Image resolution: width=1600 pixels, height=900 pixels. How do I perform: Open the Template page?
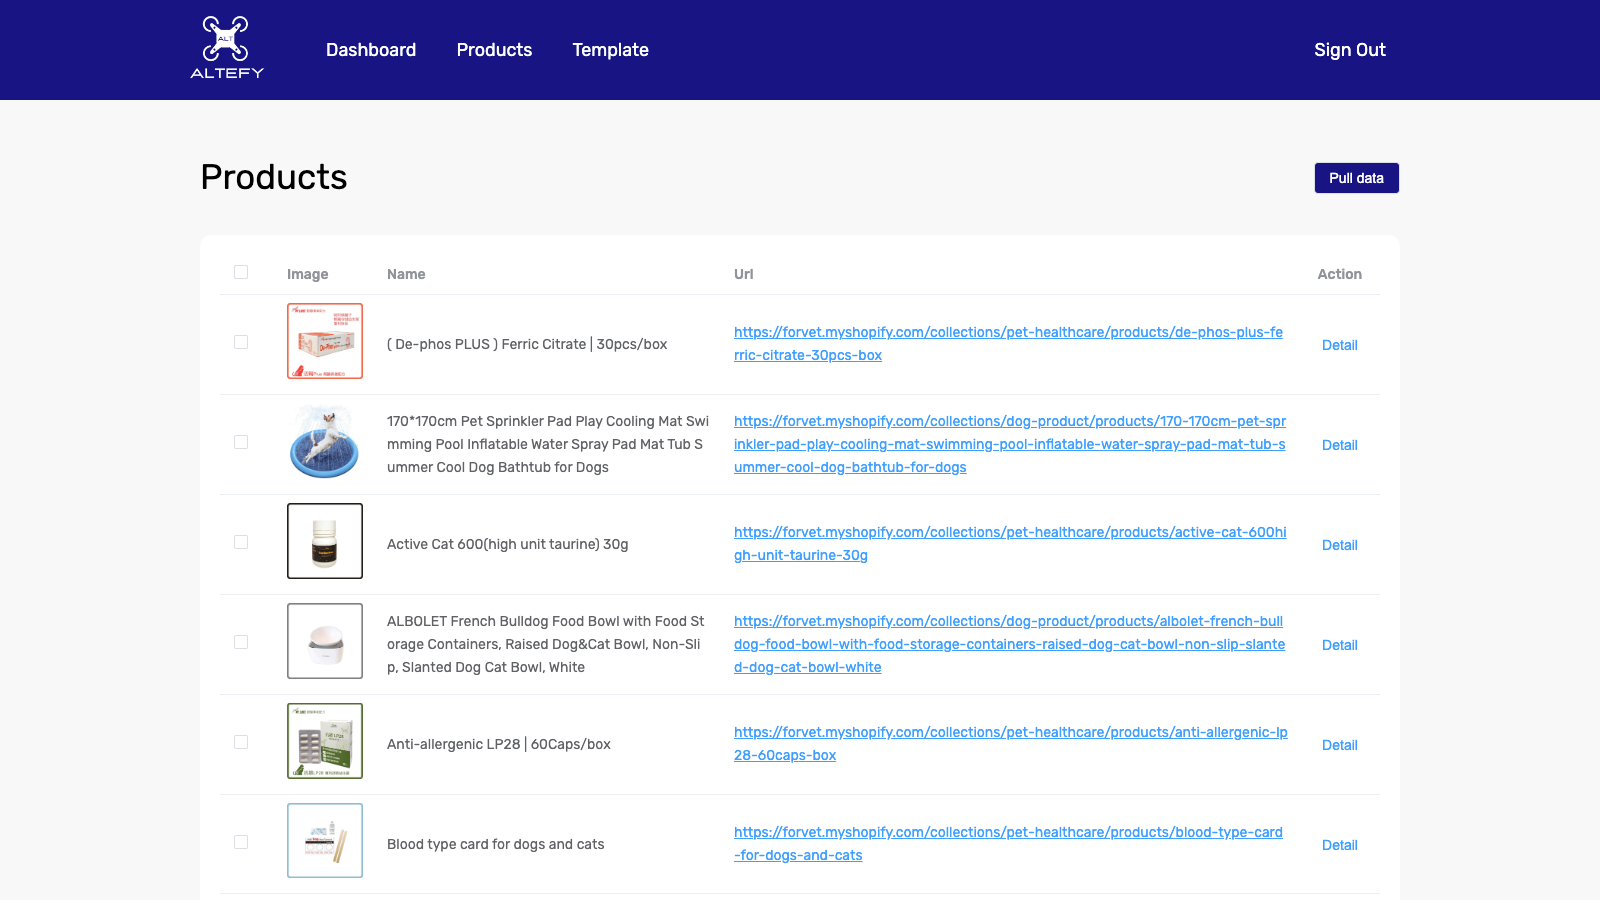(x=610, y=50)
